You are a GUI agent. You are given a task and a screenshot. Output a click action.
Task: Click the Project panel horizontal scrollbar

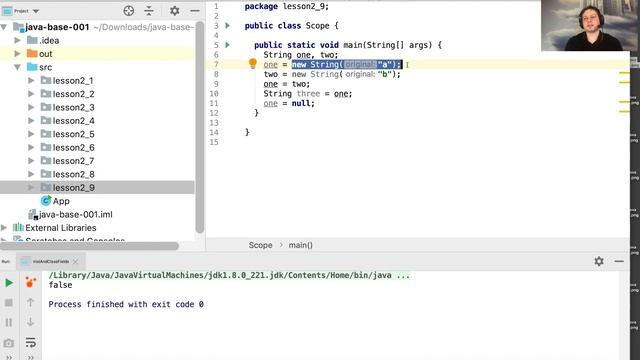click(x=89, y=246)
